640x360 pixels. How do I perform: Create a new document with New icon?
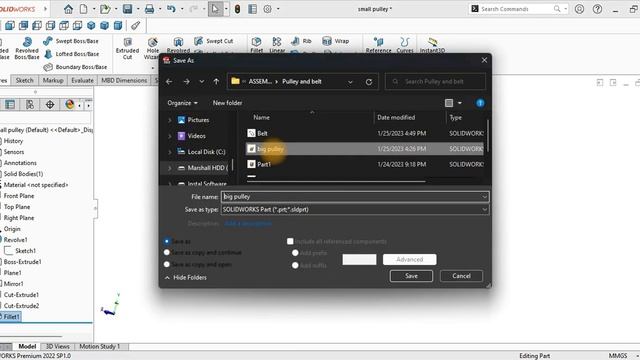point(83,9)
